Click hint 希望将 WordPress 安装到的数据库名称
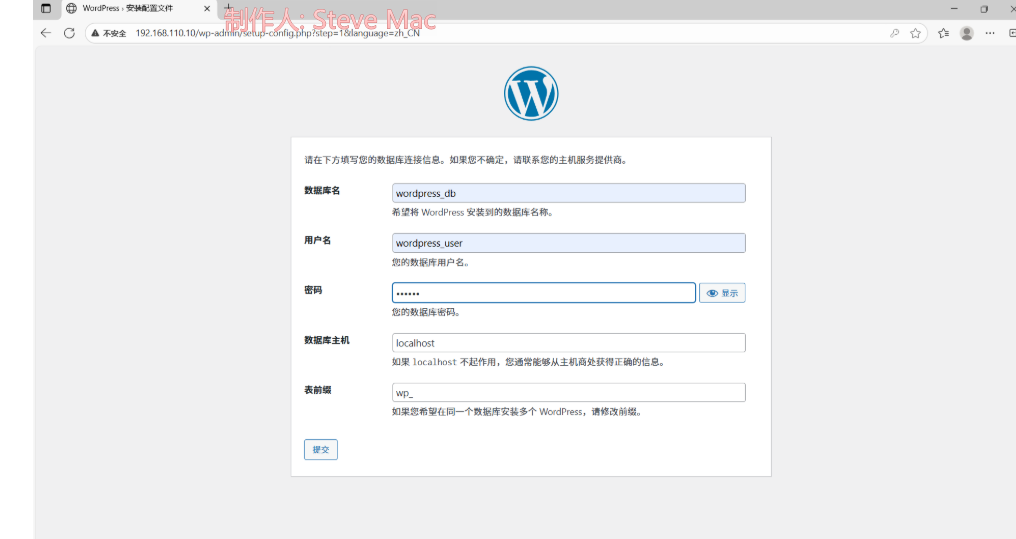 [472, 212]
